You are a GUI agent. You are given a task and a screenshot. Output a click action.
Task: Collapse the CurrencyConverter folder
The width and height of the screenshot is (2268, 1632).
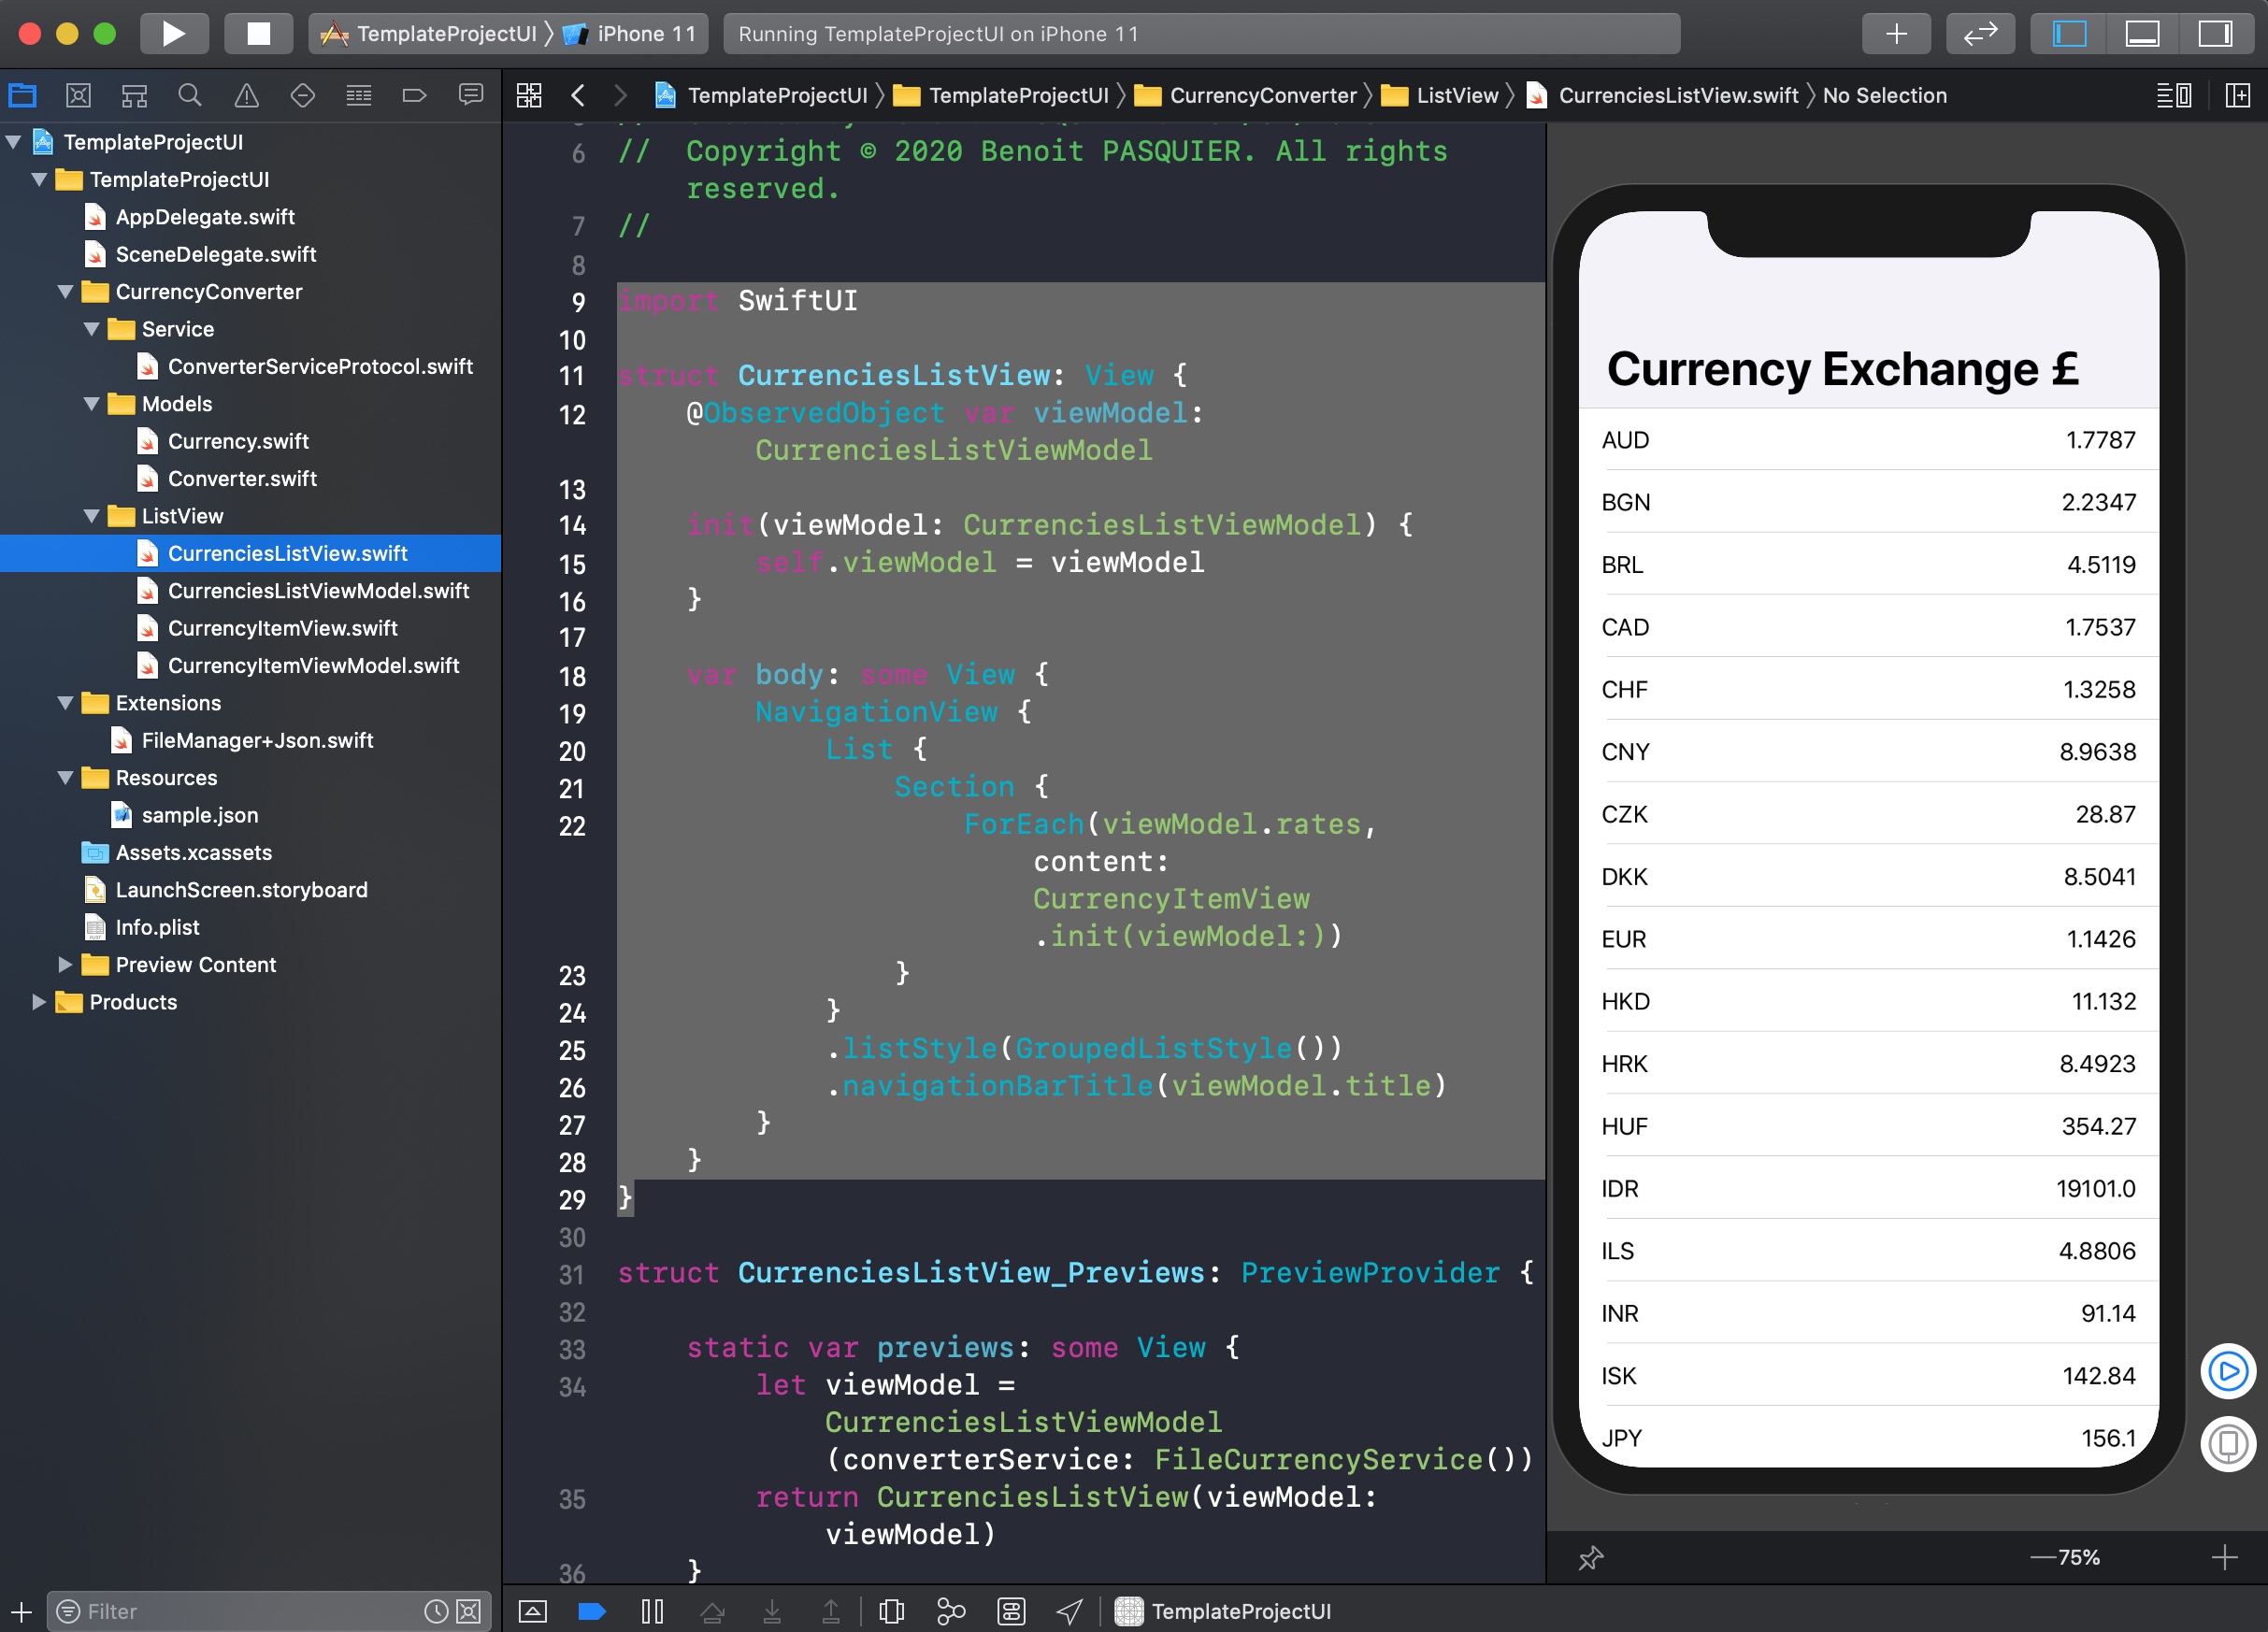point(66,292)
